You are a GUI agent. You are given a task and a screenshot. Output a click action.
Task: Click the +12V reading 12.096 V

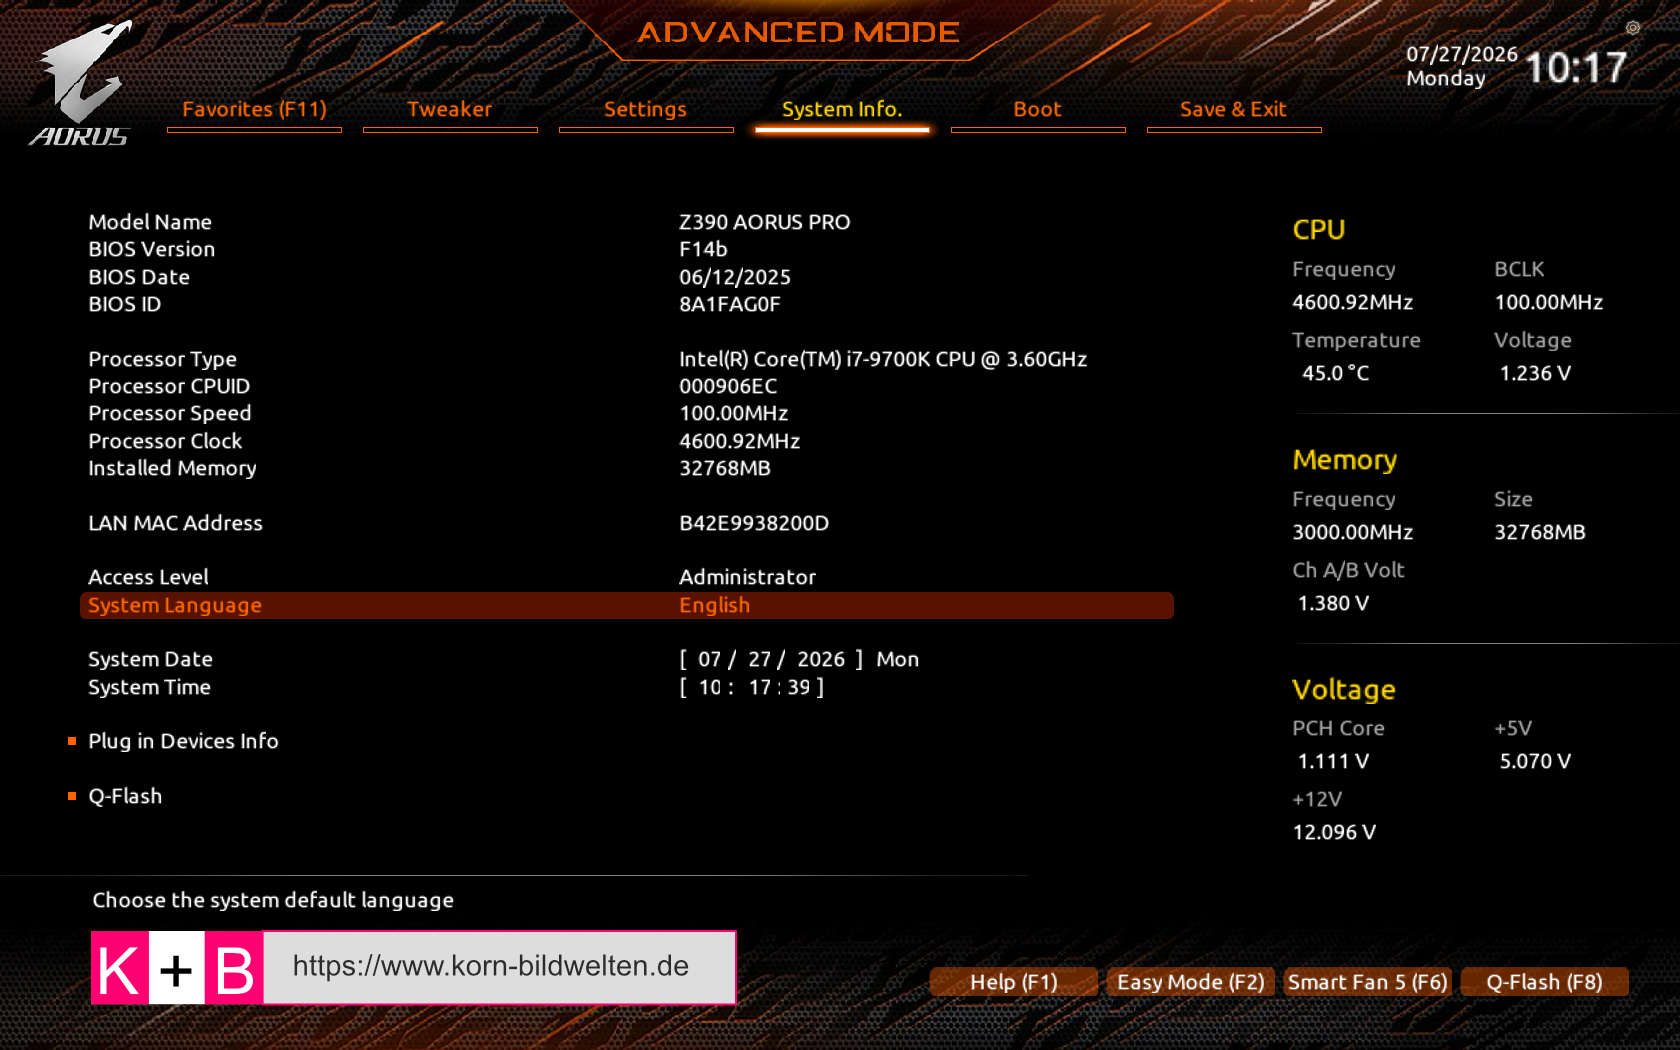[x=1334, y=832]
